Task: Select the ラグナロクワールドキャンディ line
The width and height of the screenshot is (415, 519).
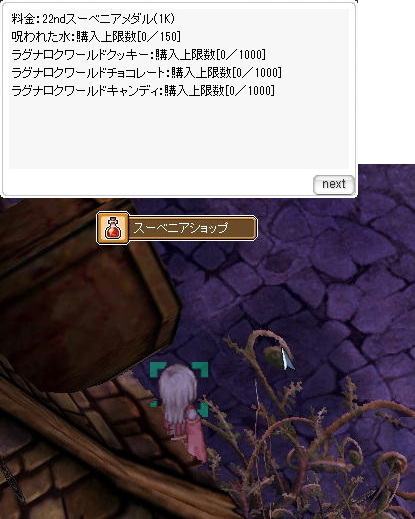Action: point(143,91)
